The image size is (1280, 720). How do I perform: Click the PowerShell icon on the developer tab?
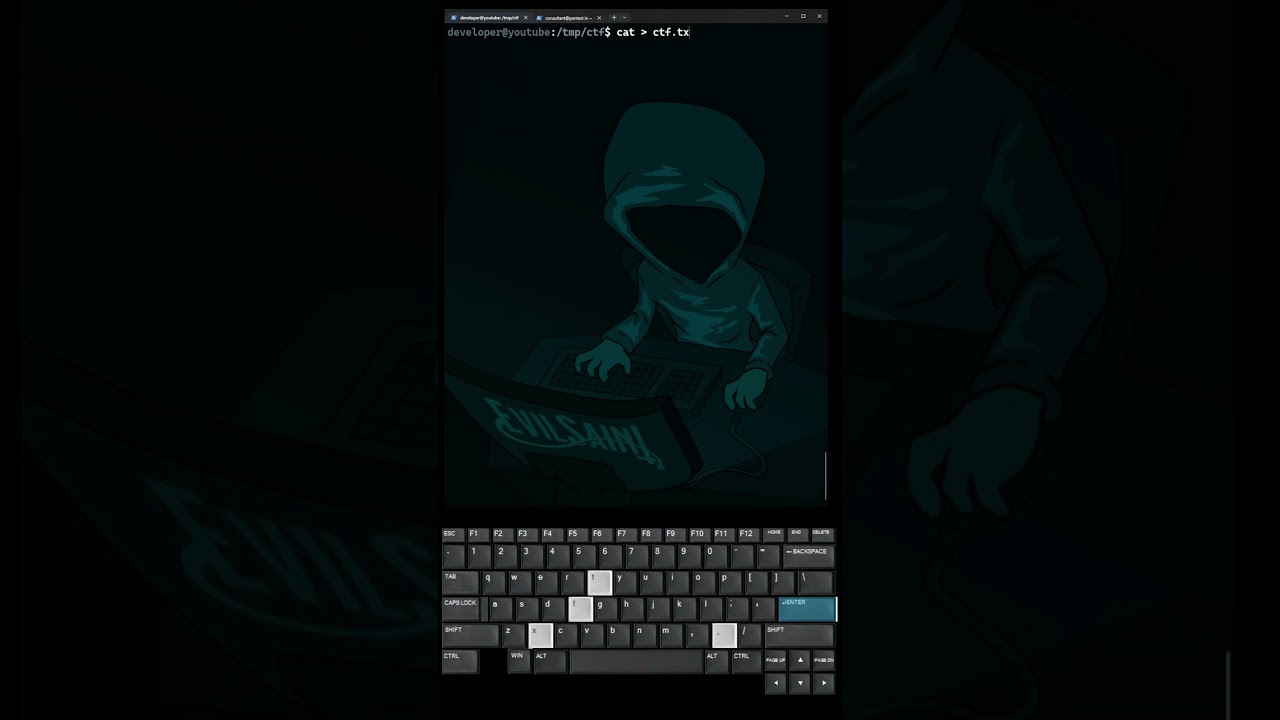coord(454,17)
